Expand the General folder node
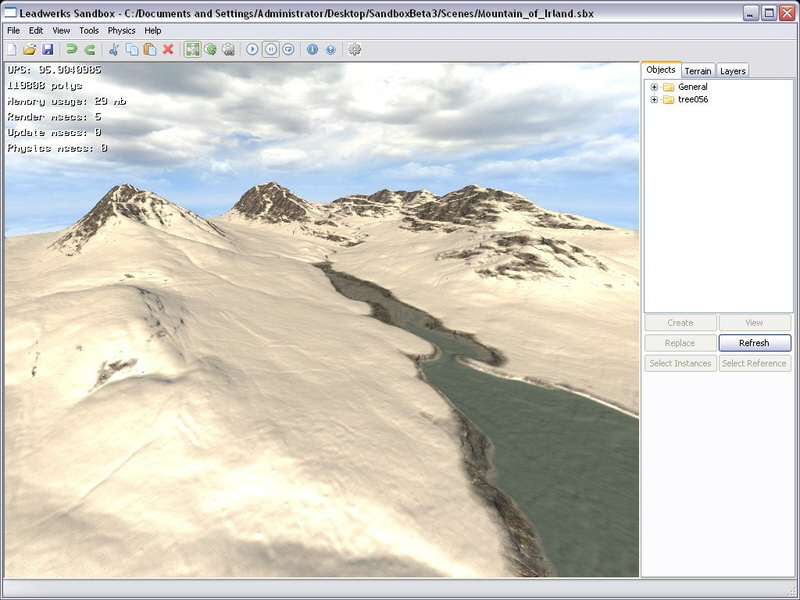This screenshot has height=600, width=800. 654,87
